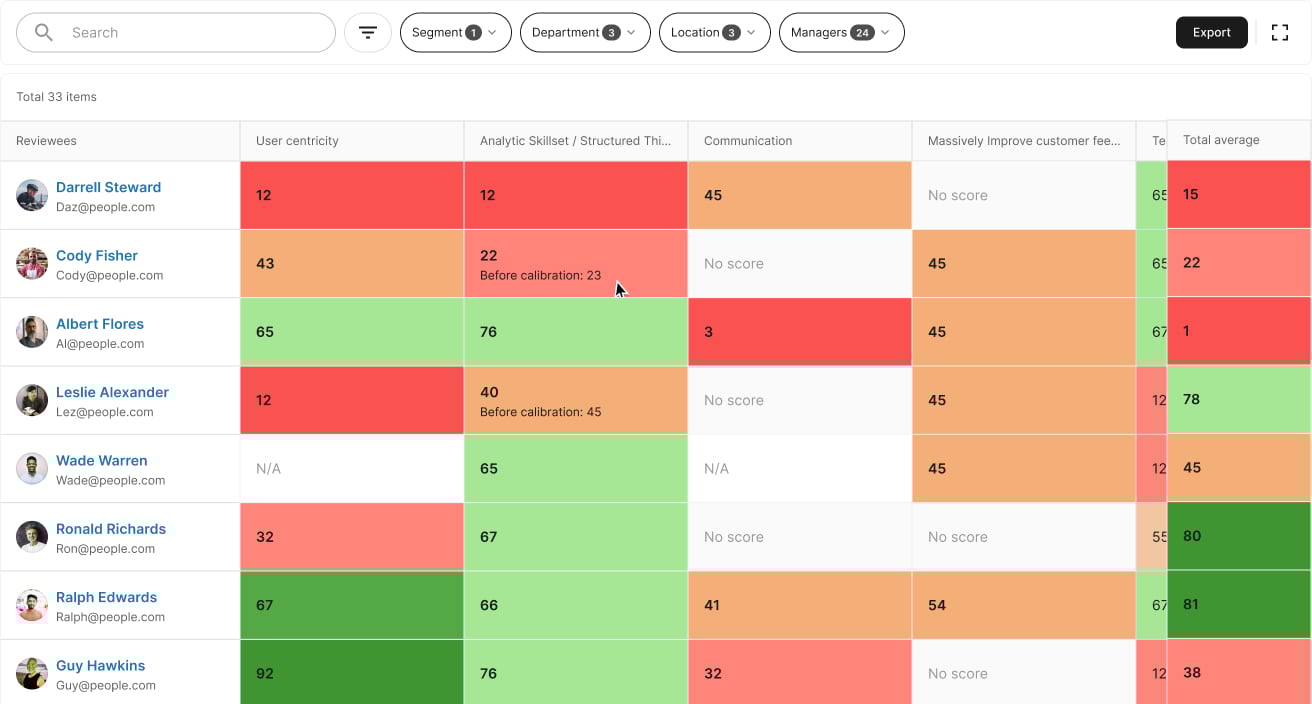1312x704 pixels.
Task: Click Cody Fisher's calibrated score of 22
Action: [x=575, y=263]
